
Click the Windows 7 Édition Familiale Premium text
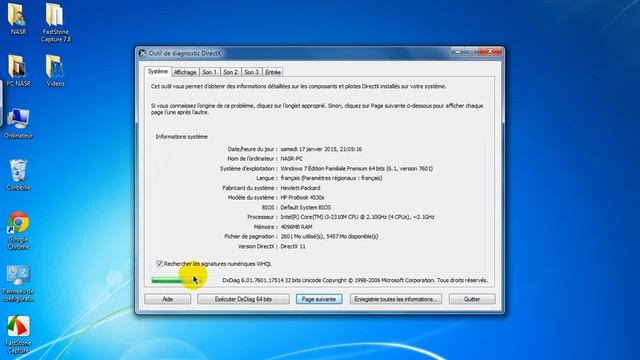point(357,169)
